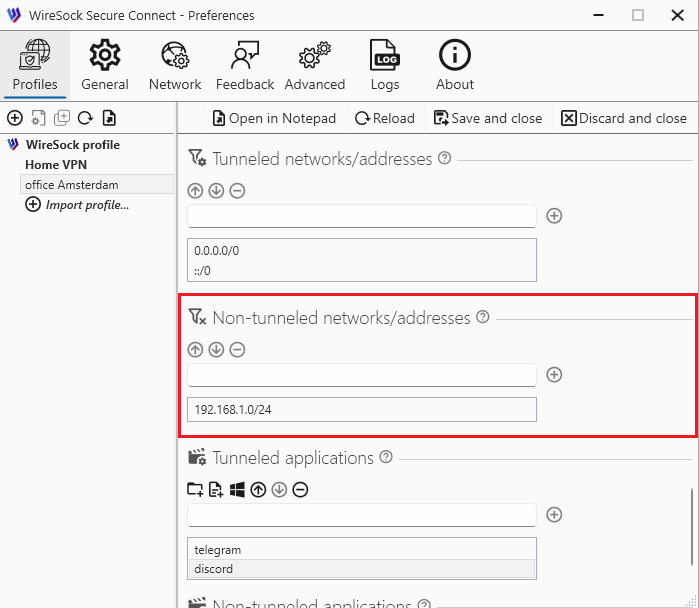Select 0.0.0.0/0 in tunneled networks
Image resolution: width=699 pixels, height=608 pixels.
tap(362, 251)
